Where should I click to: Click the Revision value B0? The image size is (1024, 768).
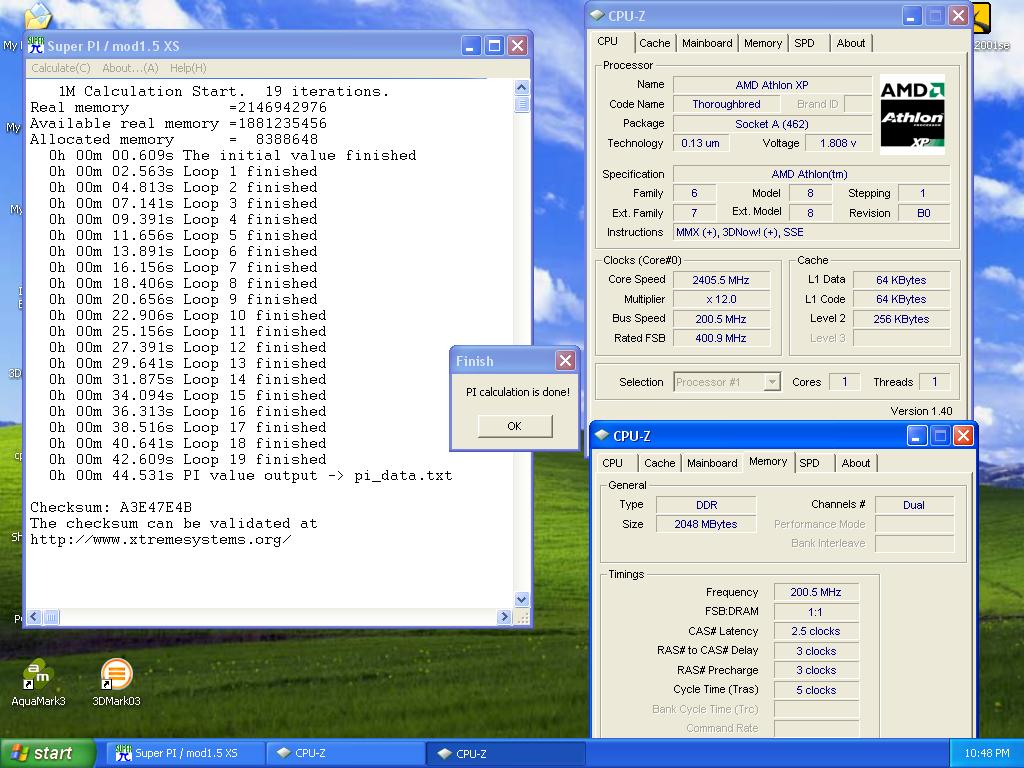pyautogui.click(x=923, y=213)
